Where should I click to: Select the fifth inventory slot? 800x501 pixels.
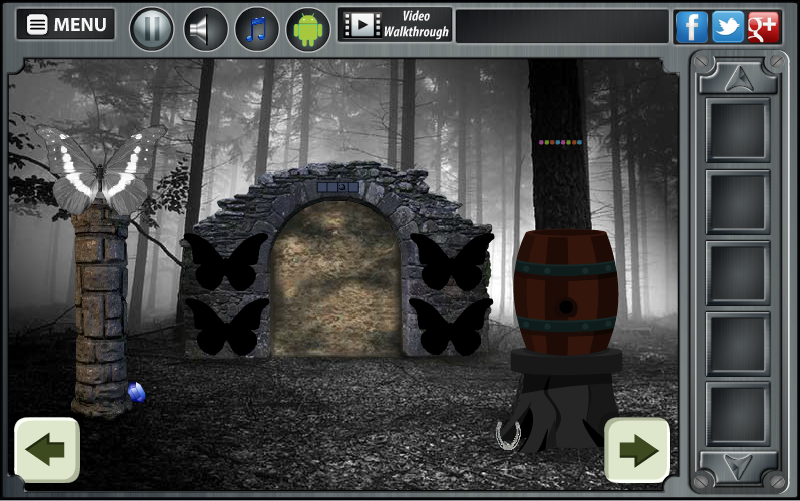coord(738,414)
